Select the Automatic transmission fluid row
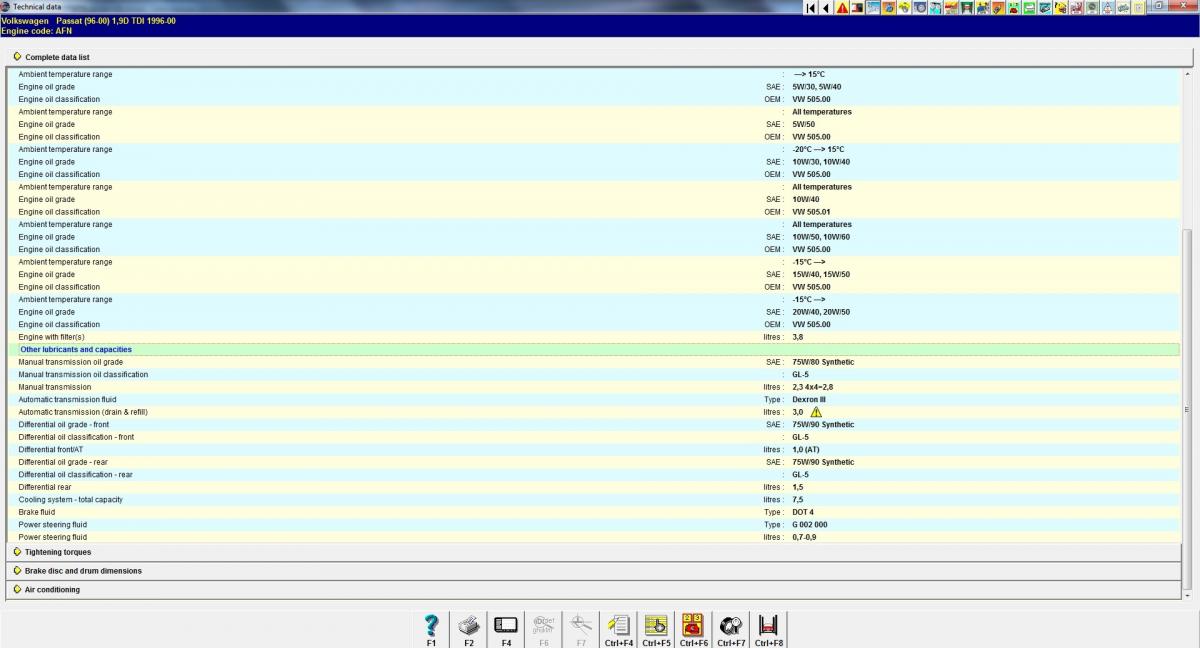The width and height of the screenshot is (1200, 648). [593, 400]
